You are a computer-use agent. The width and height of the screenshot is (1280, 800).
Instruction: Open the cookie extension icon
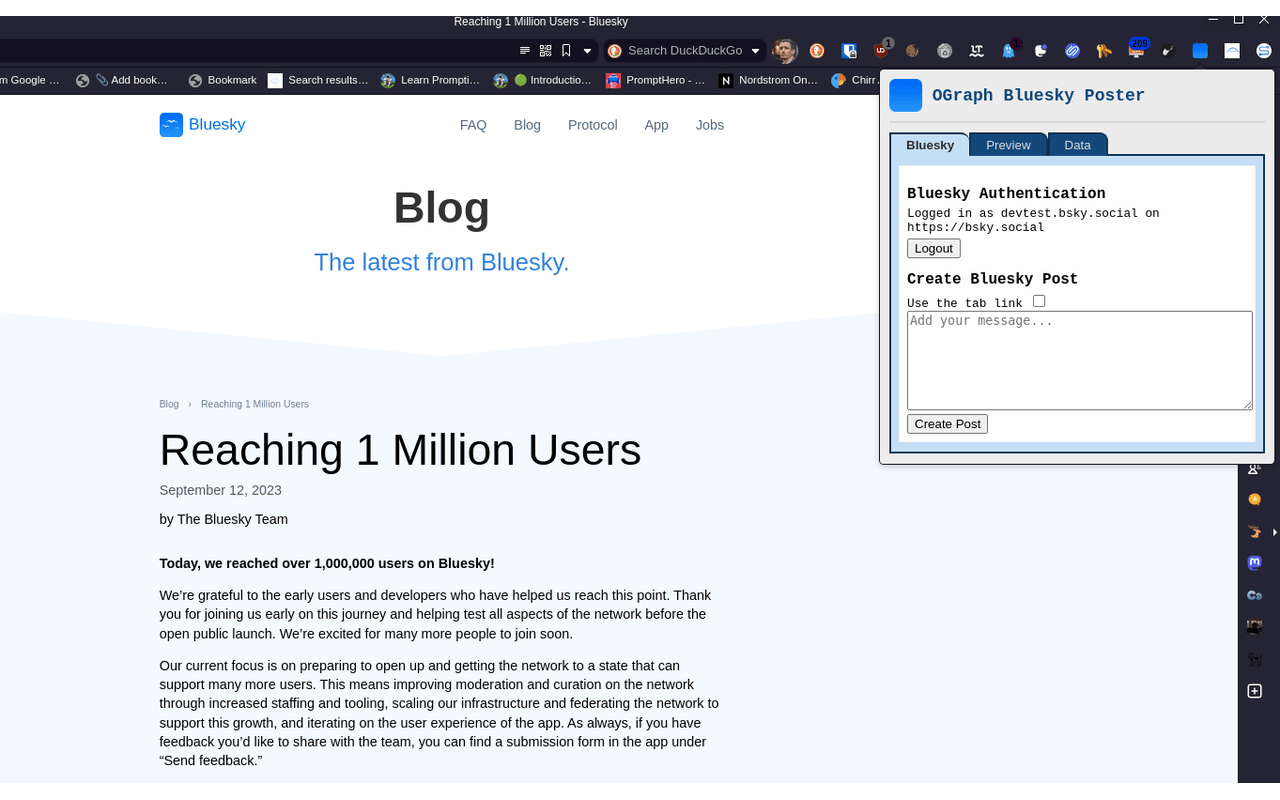(x=913, y=51)
